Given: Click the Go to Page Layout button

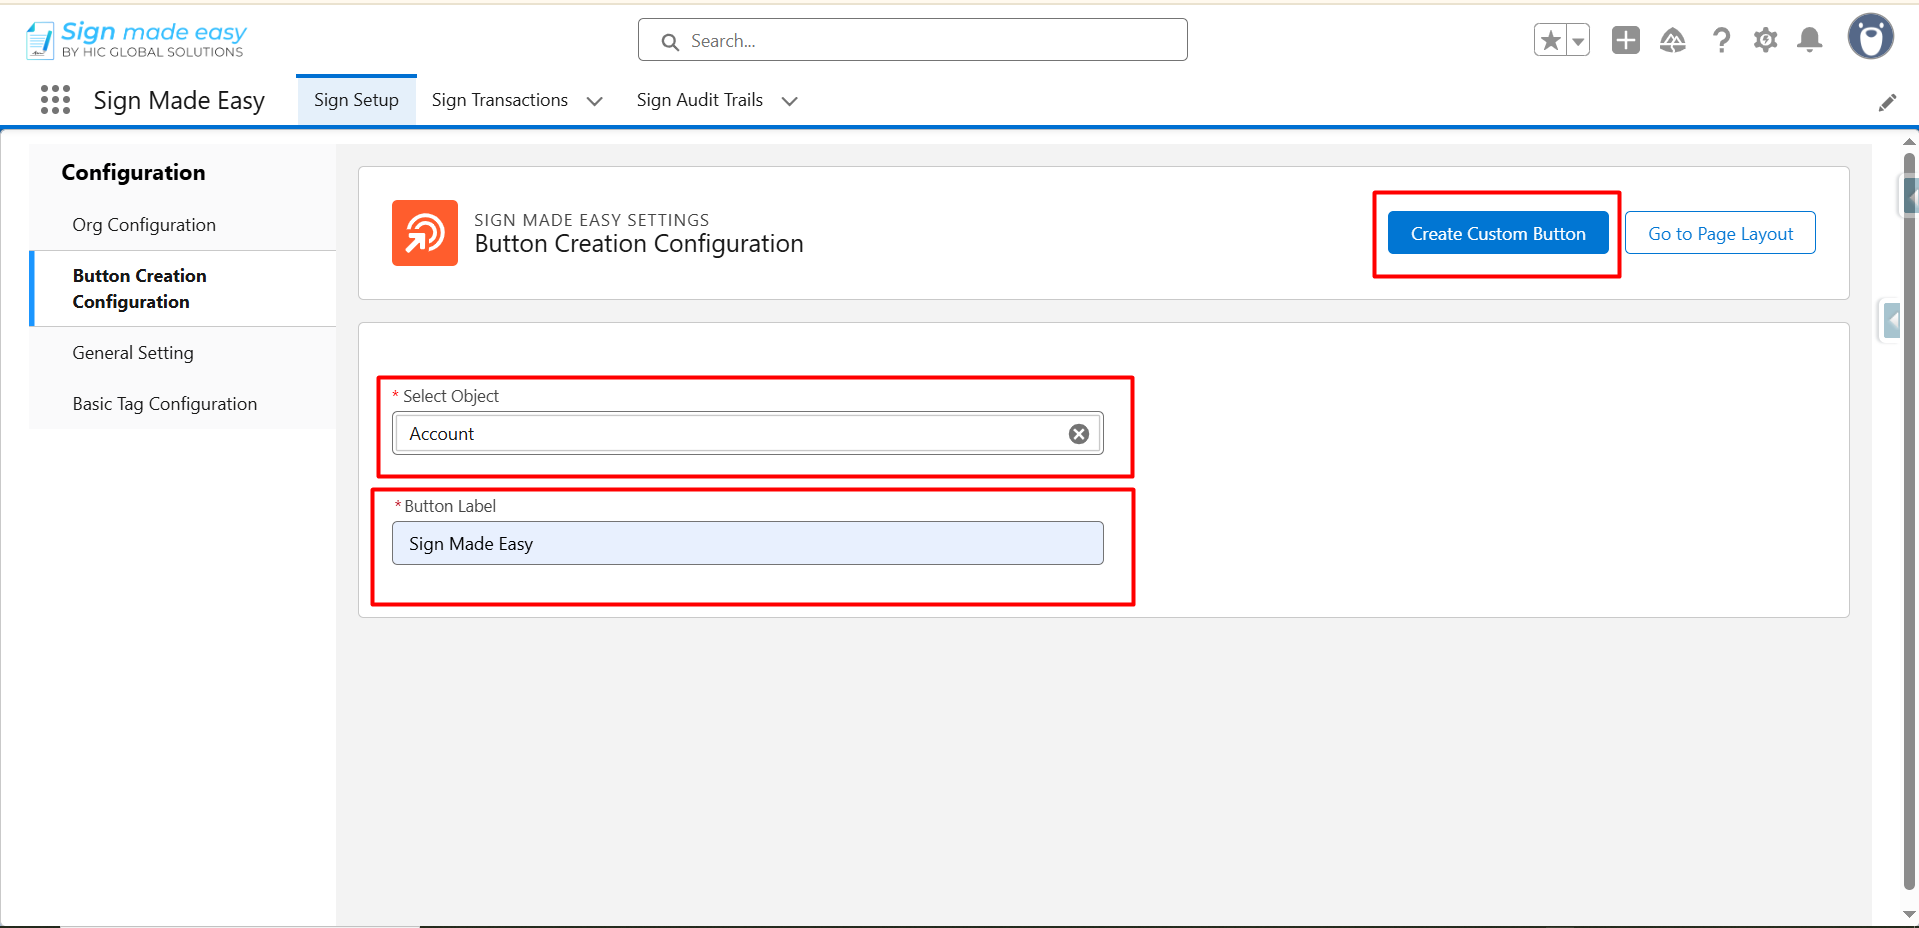Looking at the screenshot, I should [x=1719, y=234].
